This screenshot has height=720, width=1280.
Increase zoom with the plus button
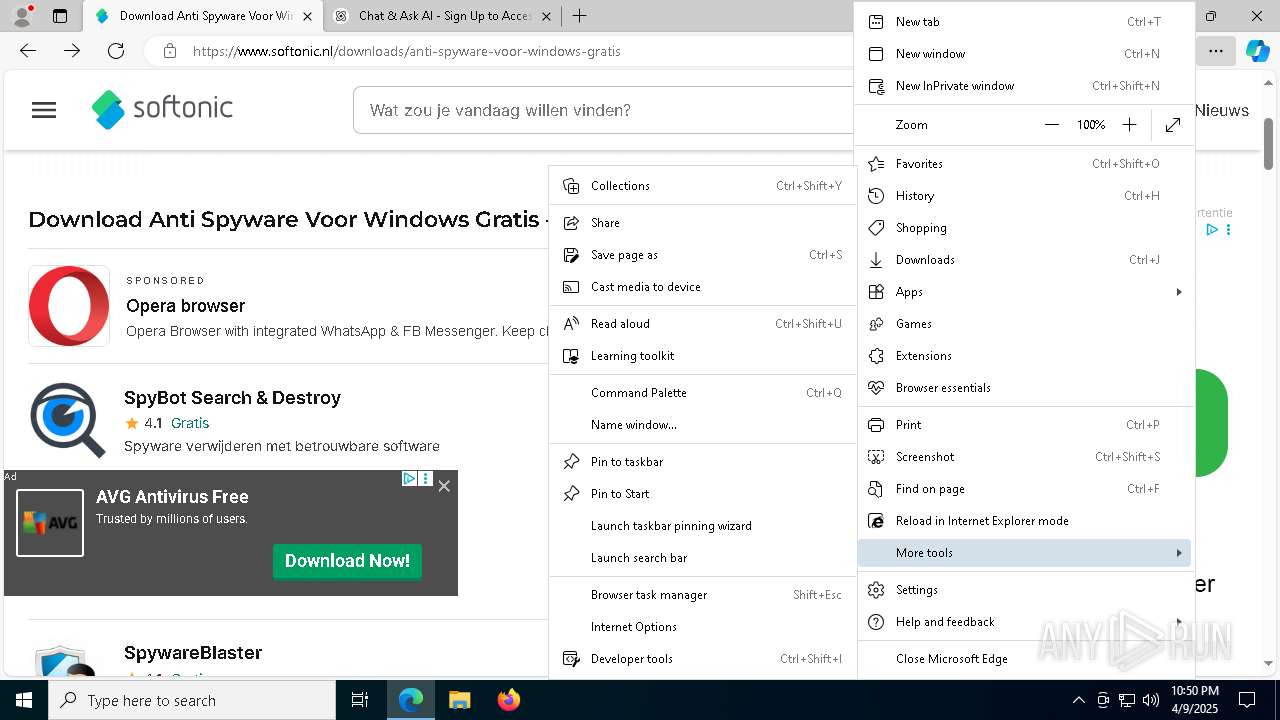point(1129,125)
